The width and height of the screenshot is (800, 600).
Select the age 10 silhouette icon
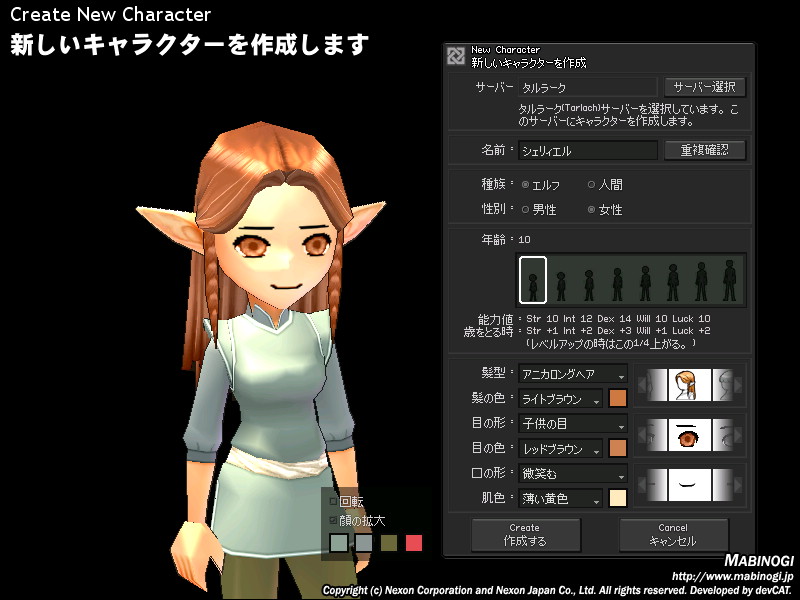point(533,281)
